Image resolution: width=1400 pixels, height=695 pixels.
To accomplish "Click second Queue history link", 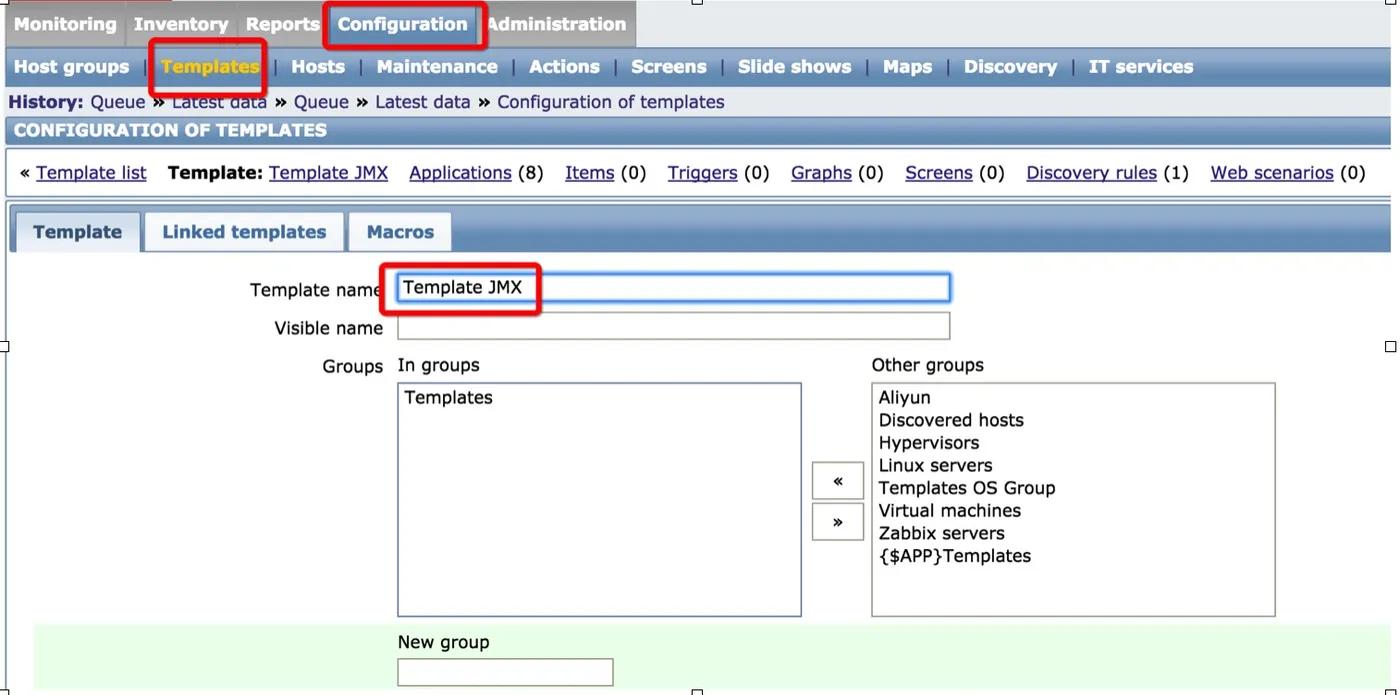I will pos(321,102).
